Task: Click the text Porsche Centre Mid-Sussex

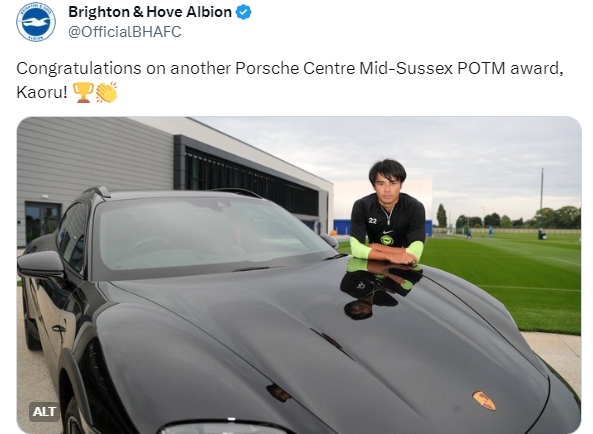Action: click(x=344, y=68)
